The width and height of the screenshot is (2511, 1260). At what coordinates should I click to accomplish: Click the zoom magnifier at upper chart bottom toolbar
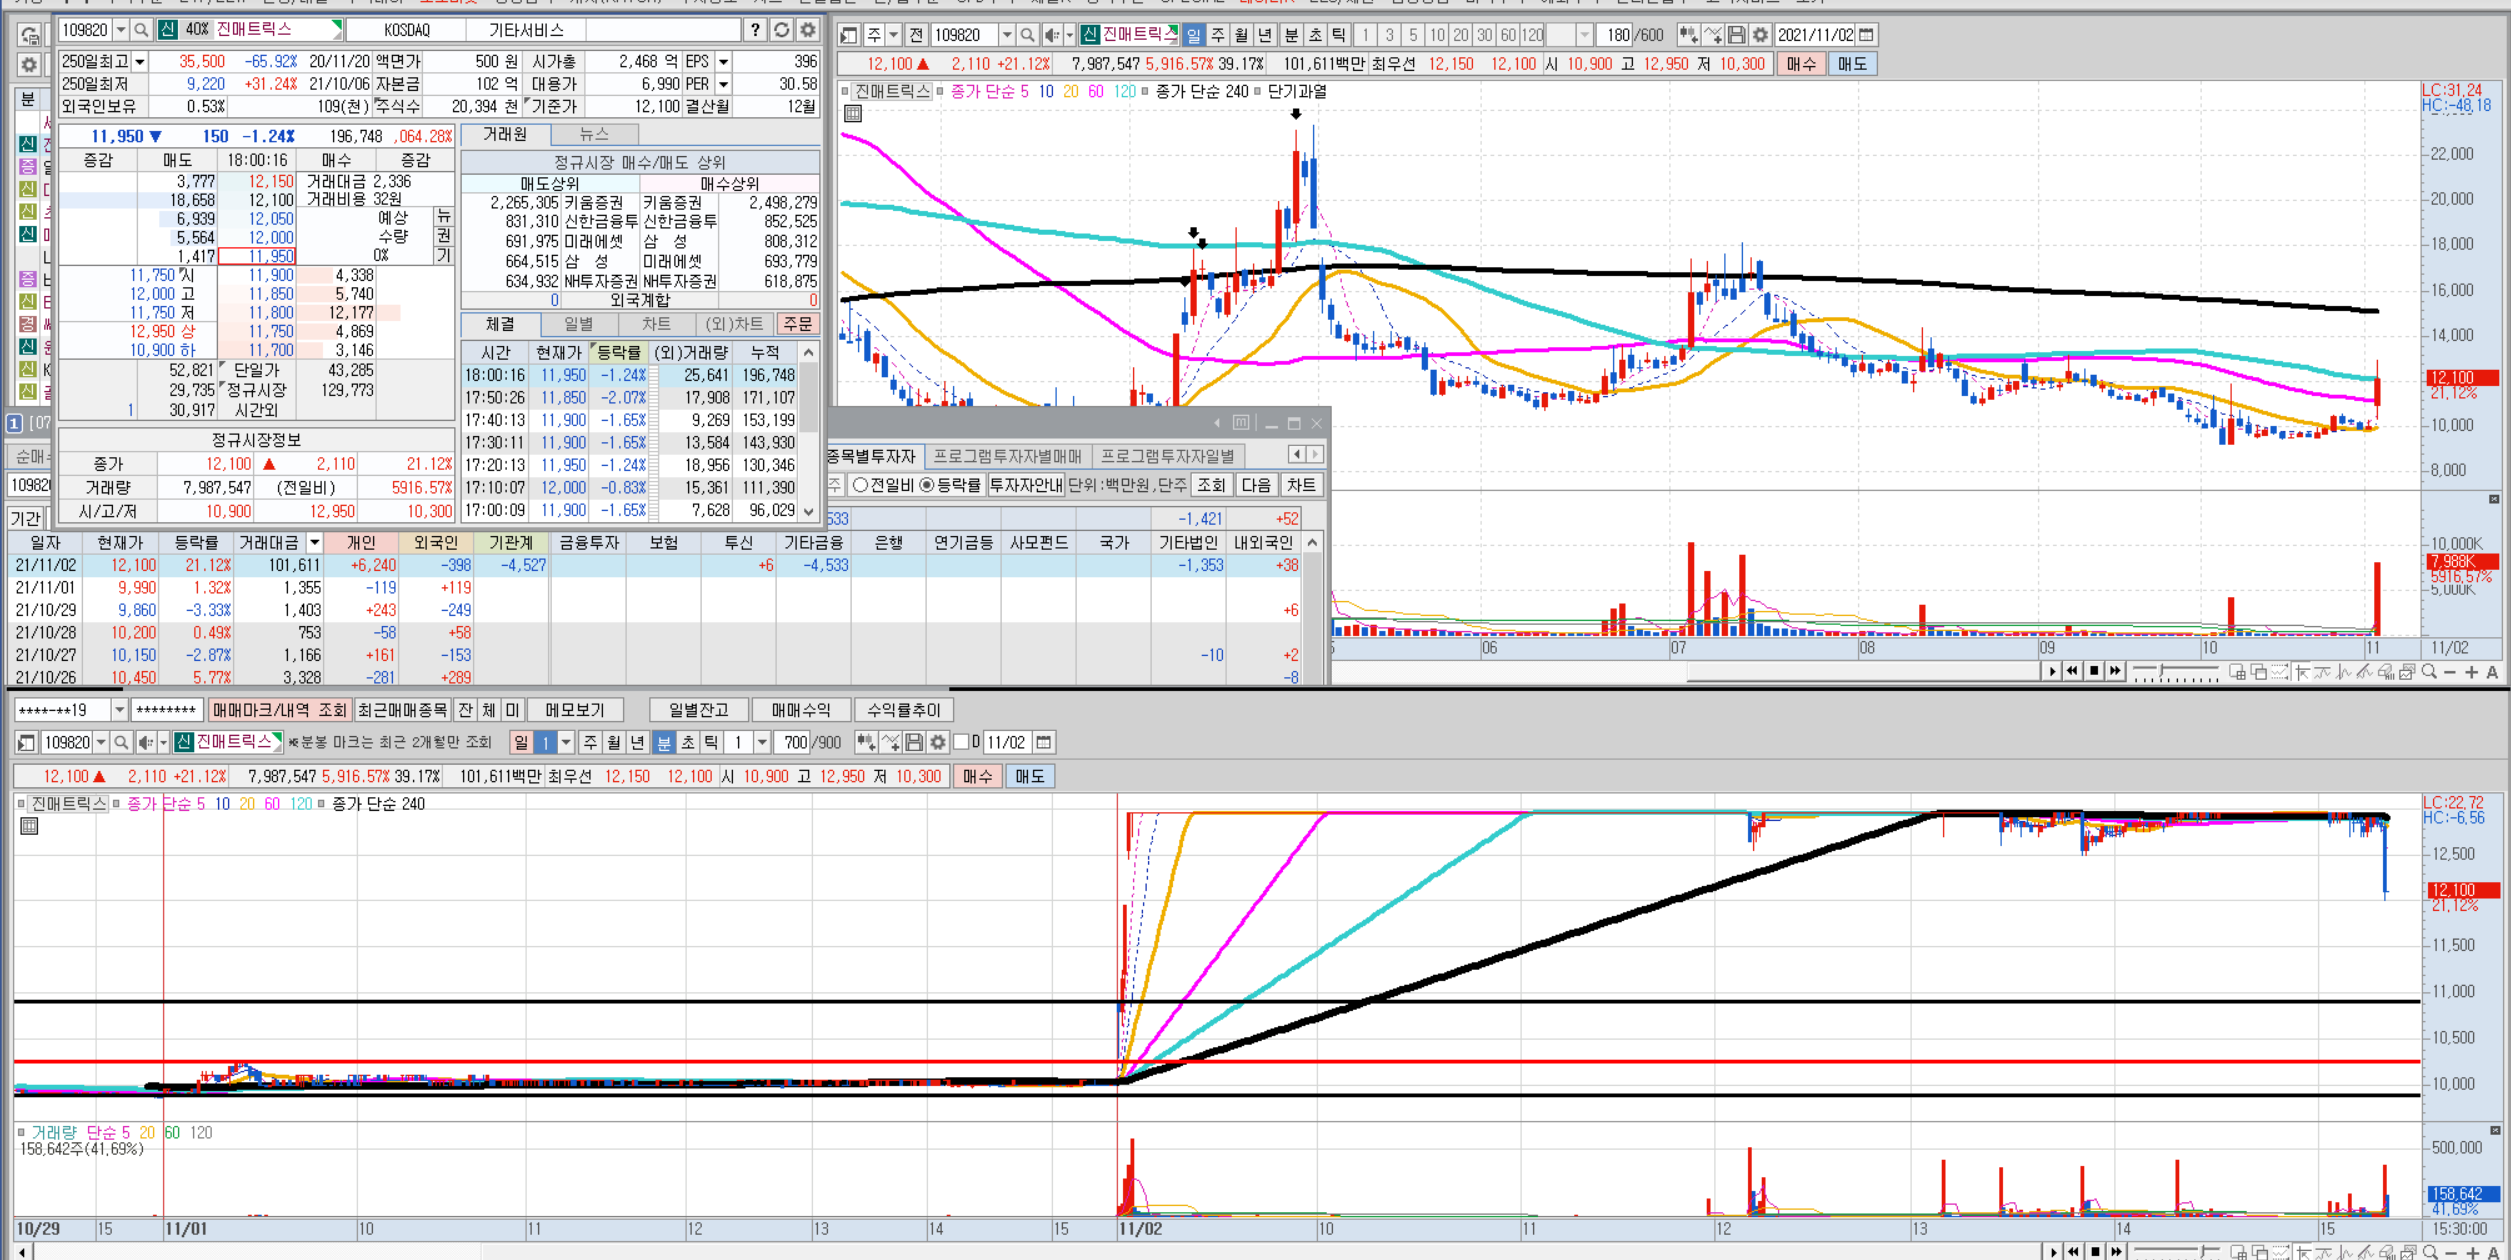point(2429,672)
